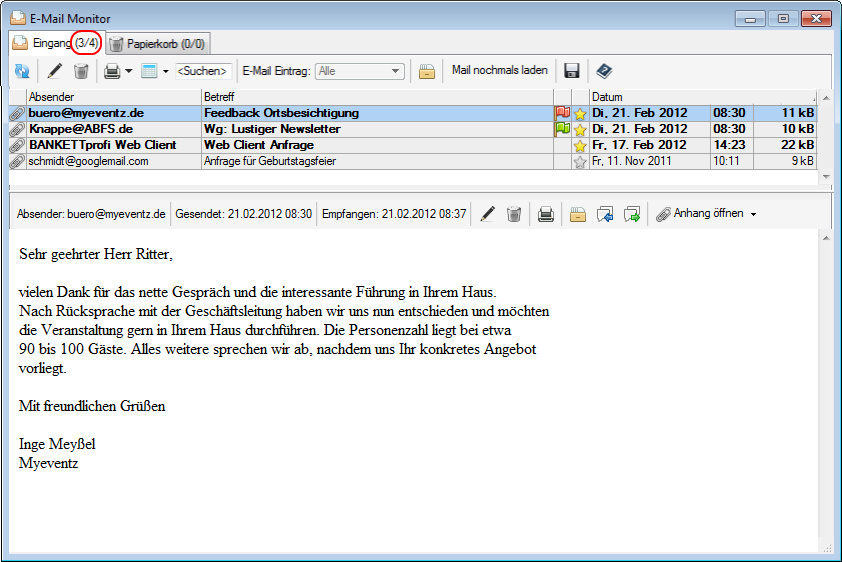Click the paperclip icon on the buero@myeventz.de row
The image size is (842, 562).
click(x=17, y=113)
